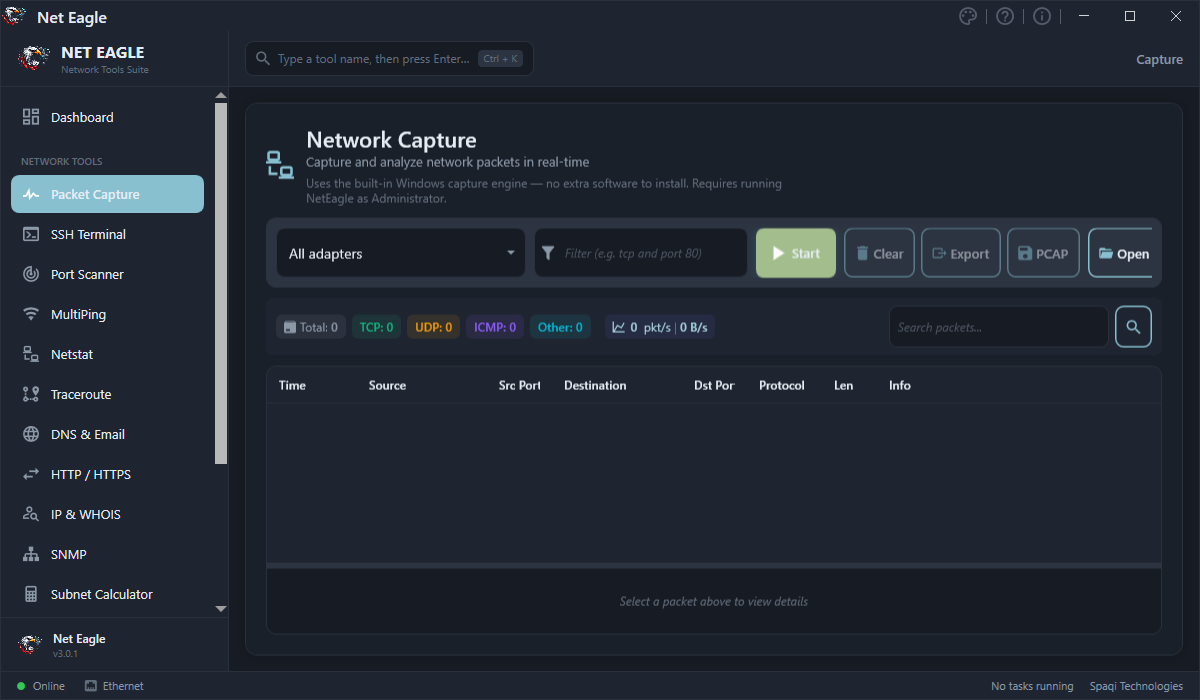Click the Port Scanner radar icon

(x=31, y=274)
